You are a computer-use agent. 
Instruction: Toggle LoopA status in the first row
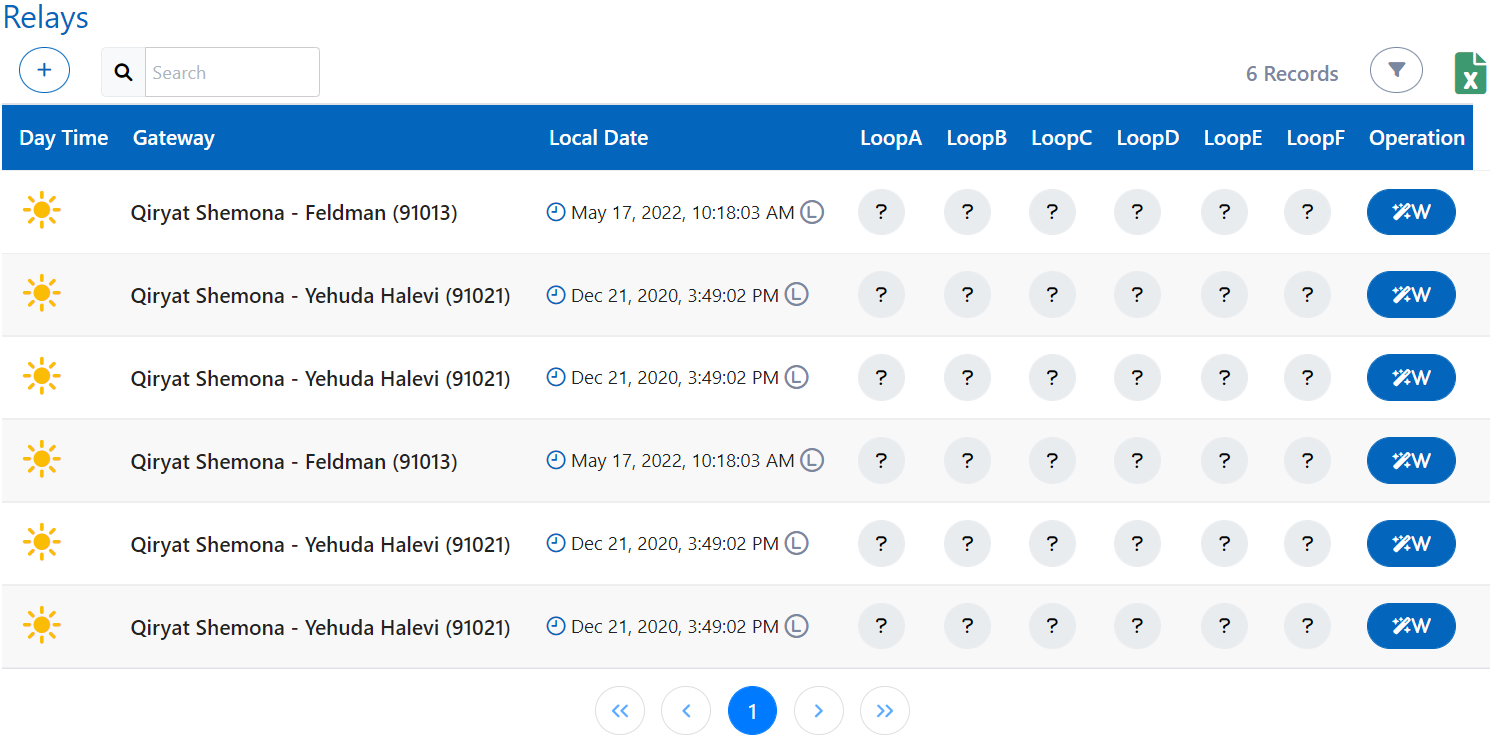881,212
